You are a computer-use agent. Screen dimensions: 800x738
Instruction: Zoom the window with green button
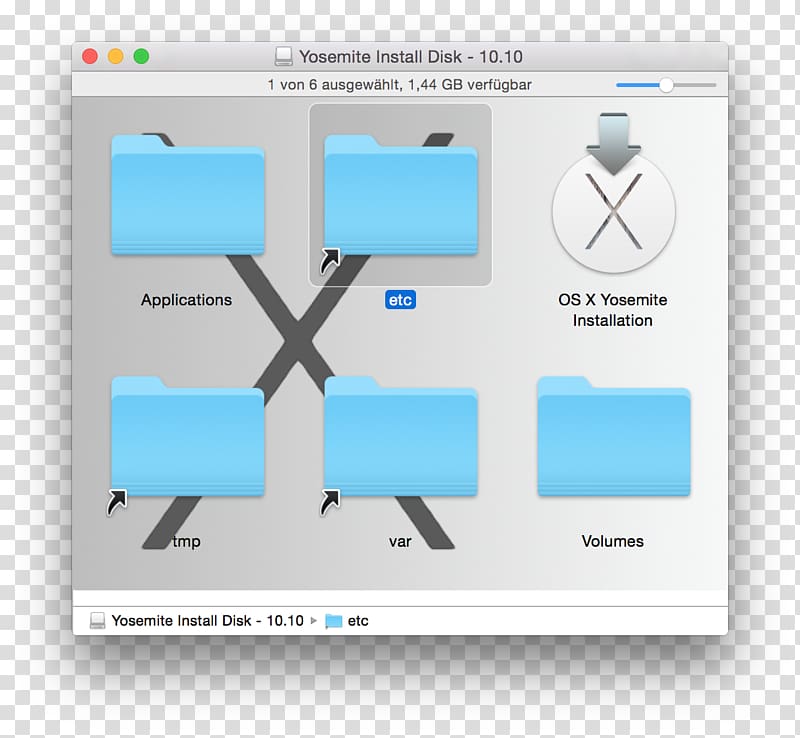pyautogui.click(x=141, y=56)
